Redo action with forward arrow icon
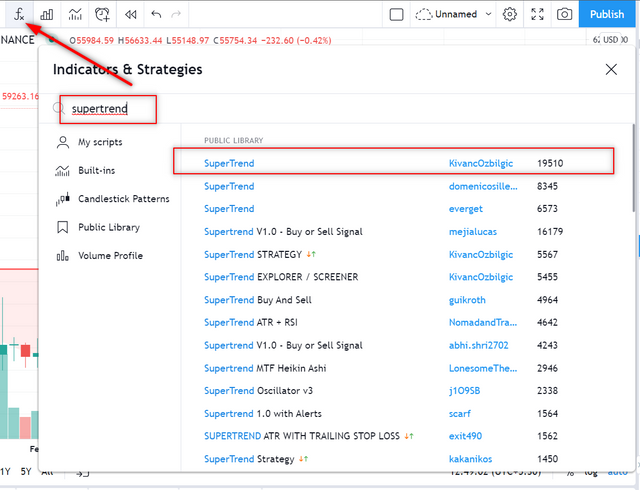The width and height of the screenshot is (640, 490). (x=176, y=15)
